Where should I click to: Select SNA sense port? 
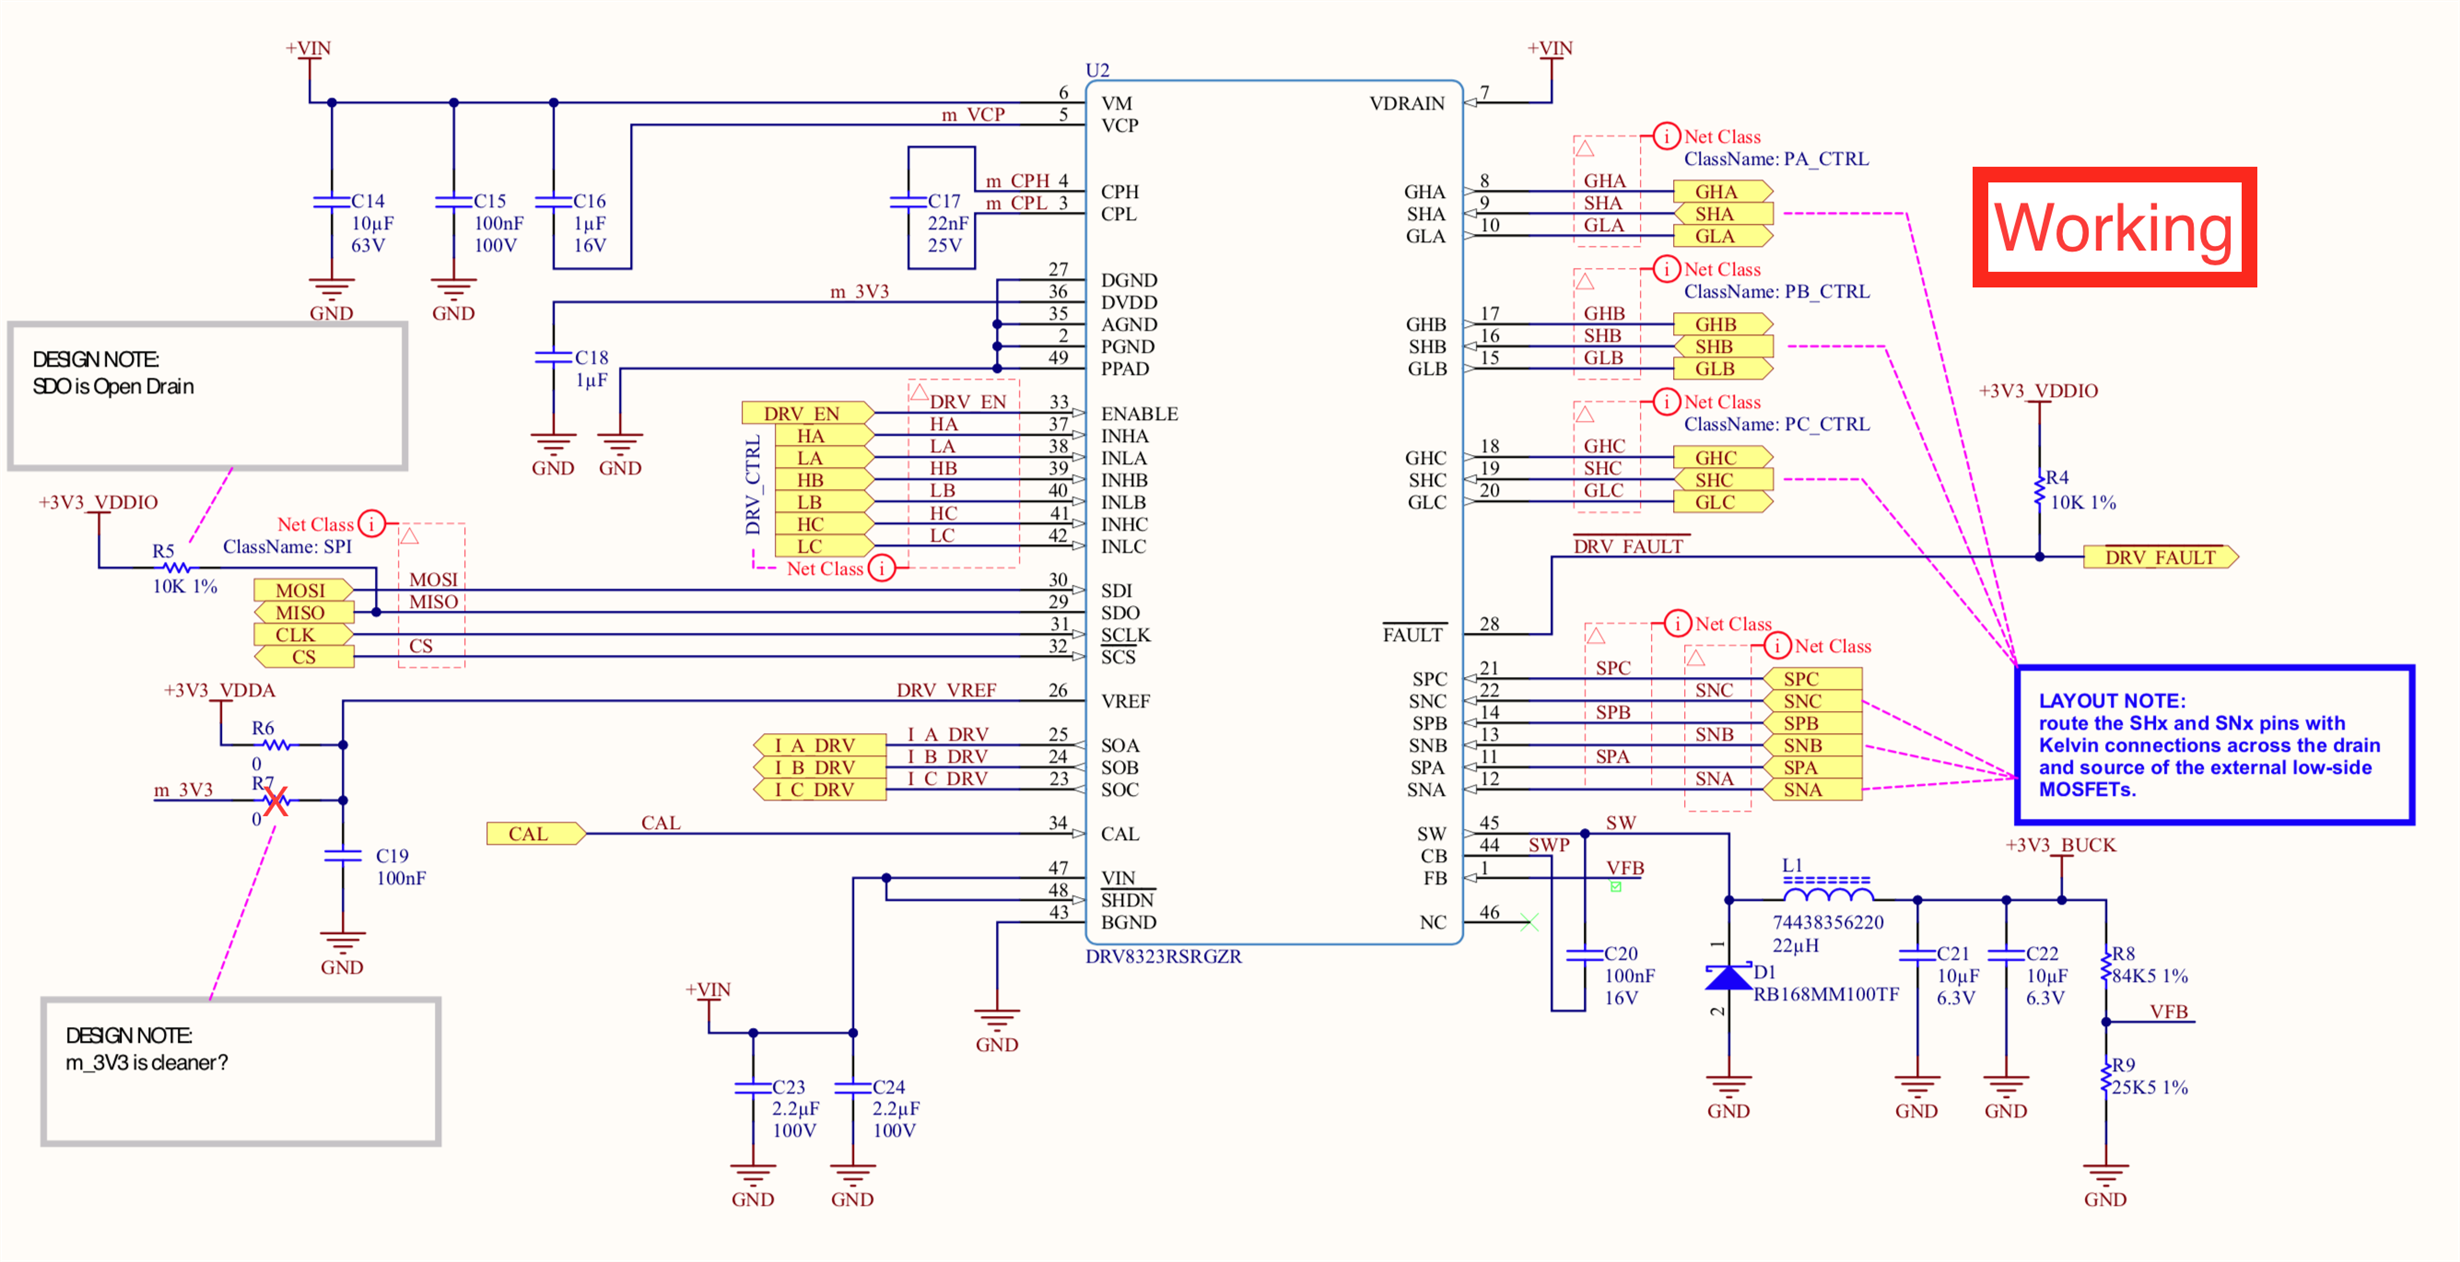tap(1812, 789)
